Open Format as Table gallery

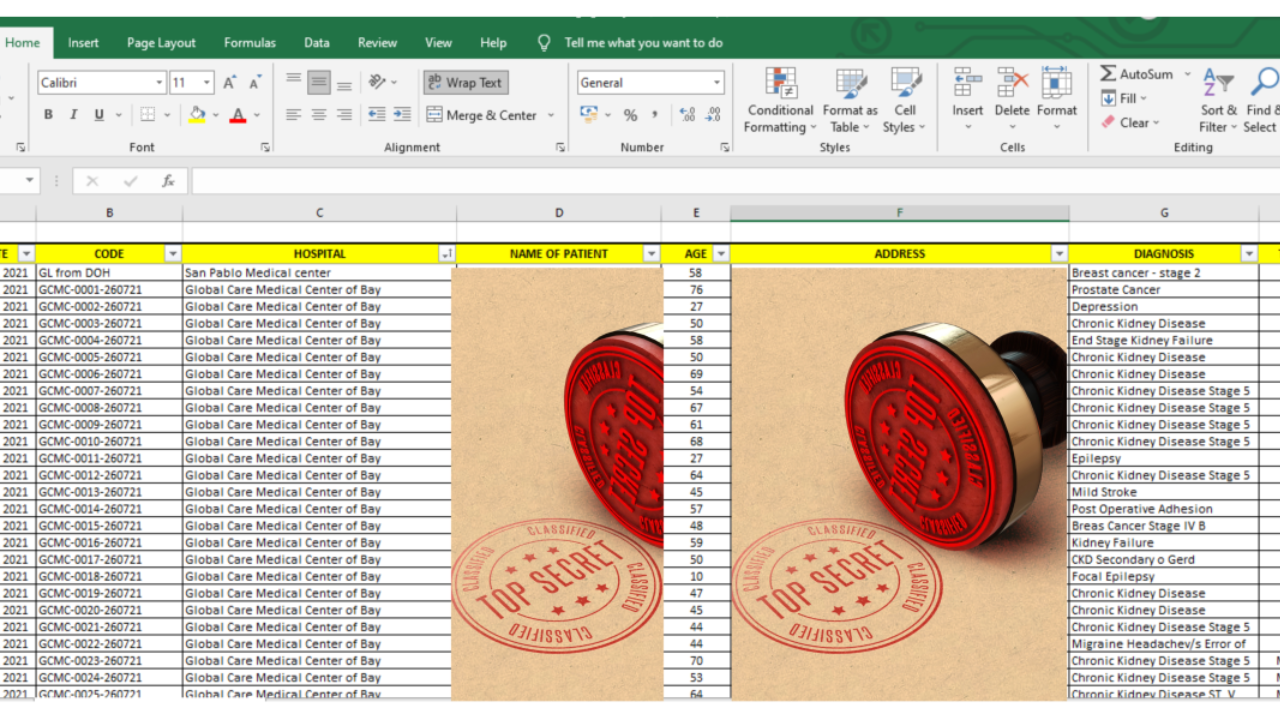coord(850,100)
